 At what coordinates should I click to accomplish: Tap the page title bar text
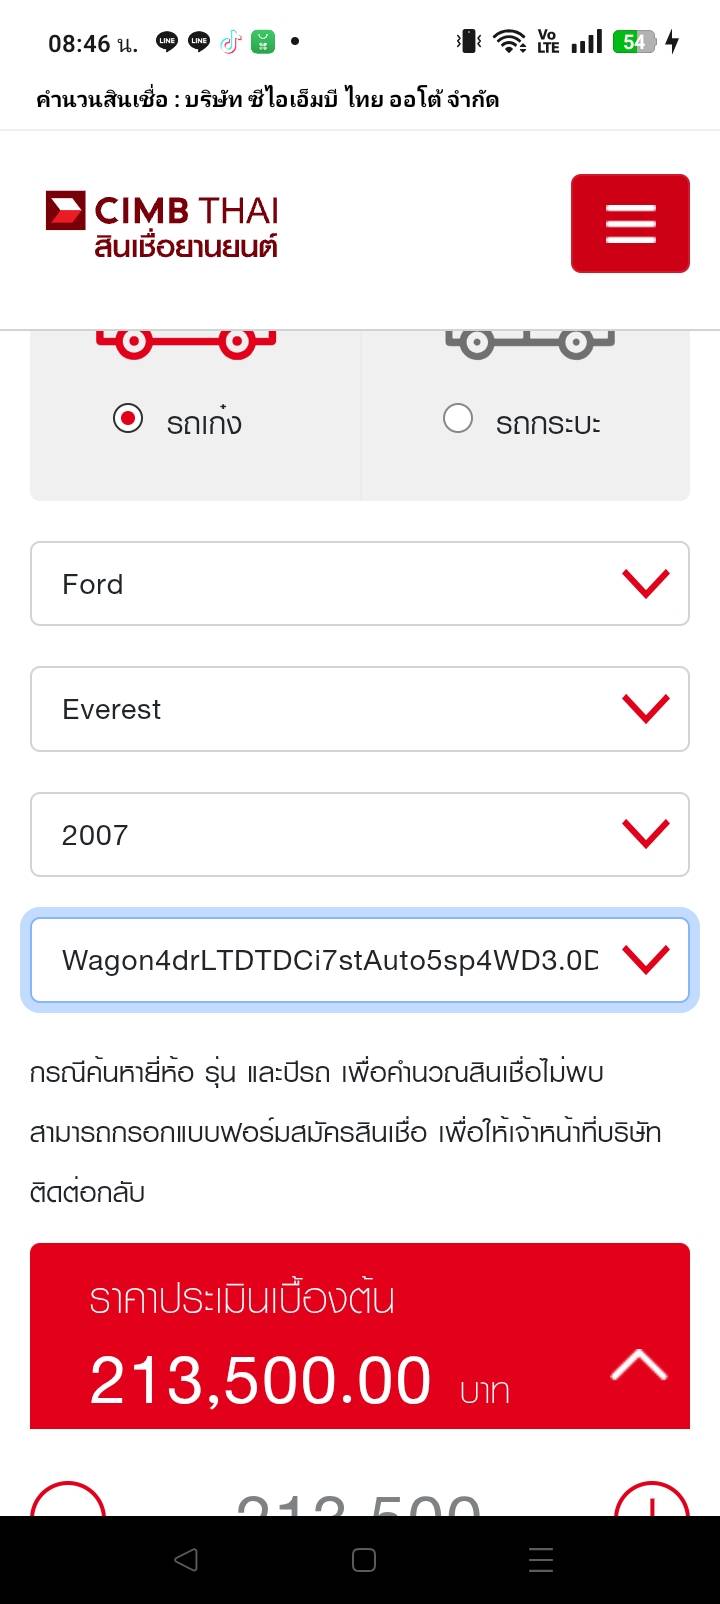pyautogui.click(x=267, y=99)
